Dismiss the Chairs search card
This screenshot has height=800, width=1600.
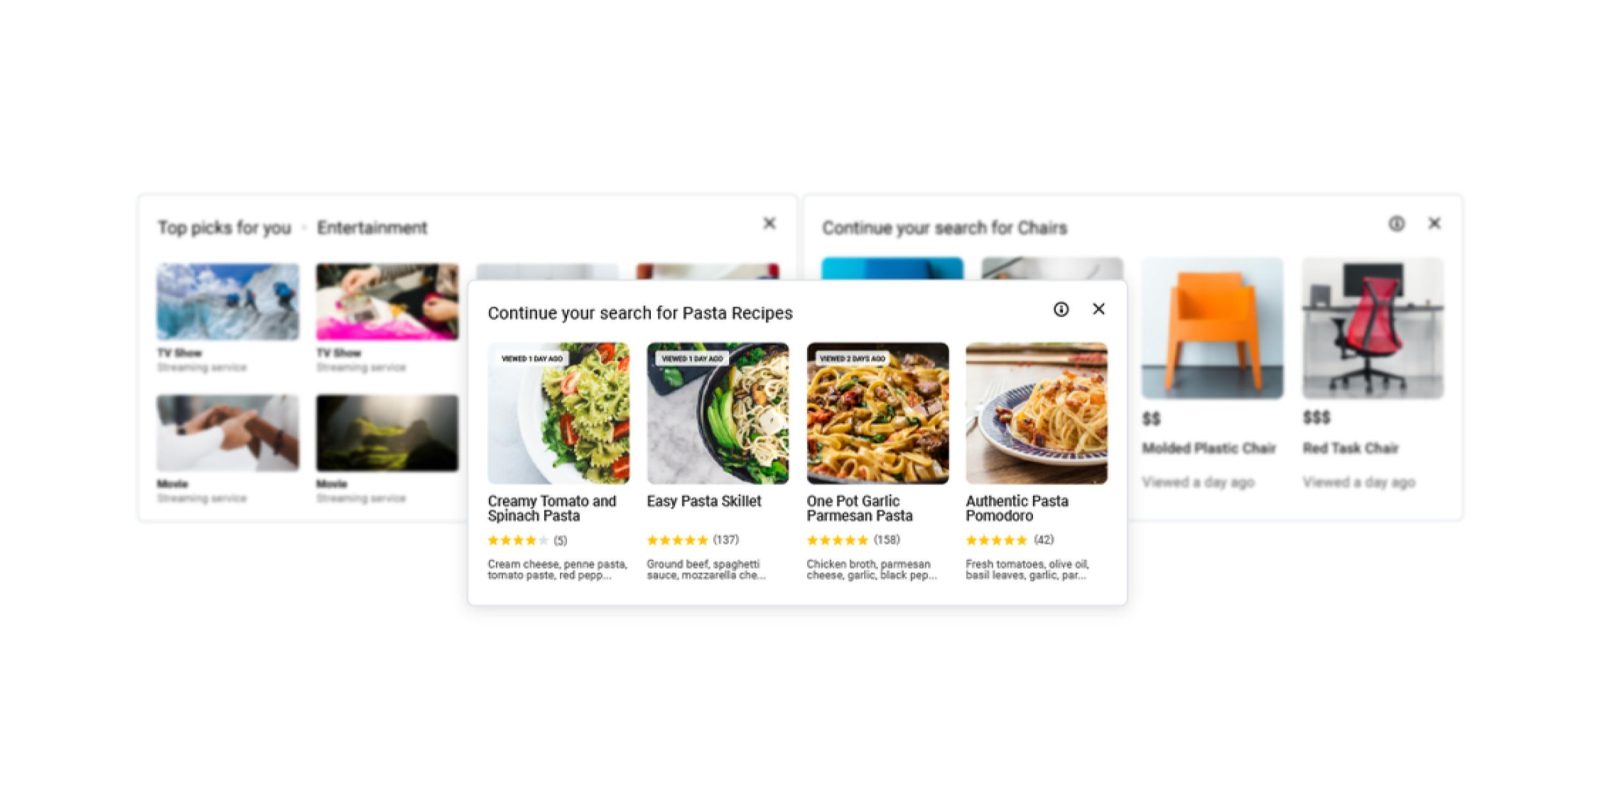pos(1434,223)
